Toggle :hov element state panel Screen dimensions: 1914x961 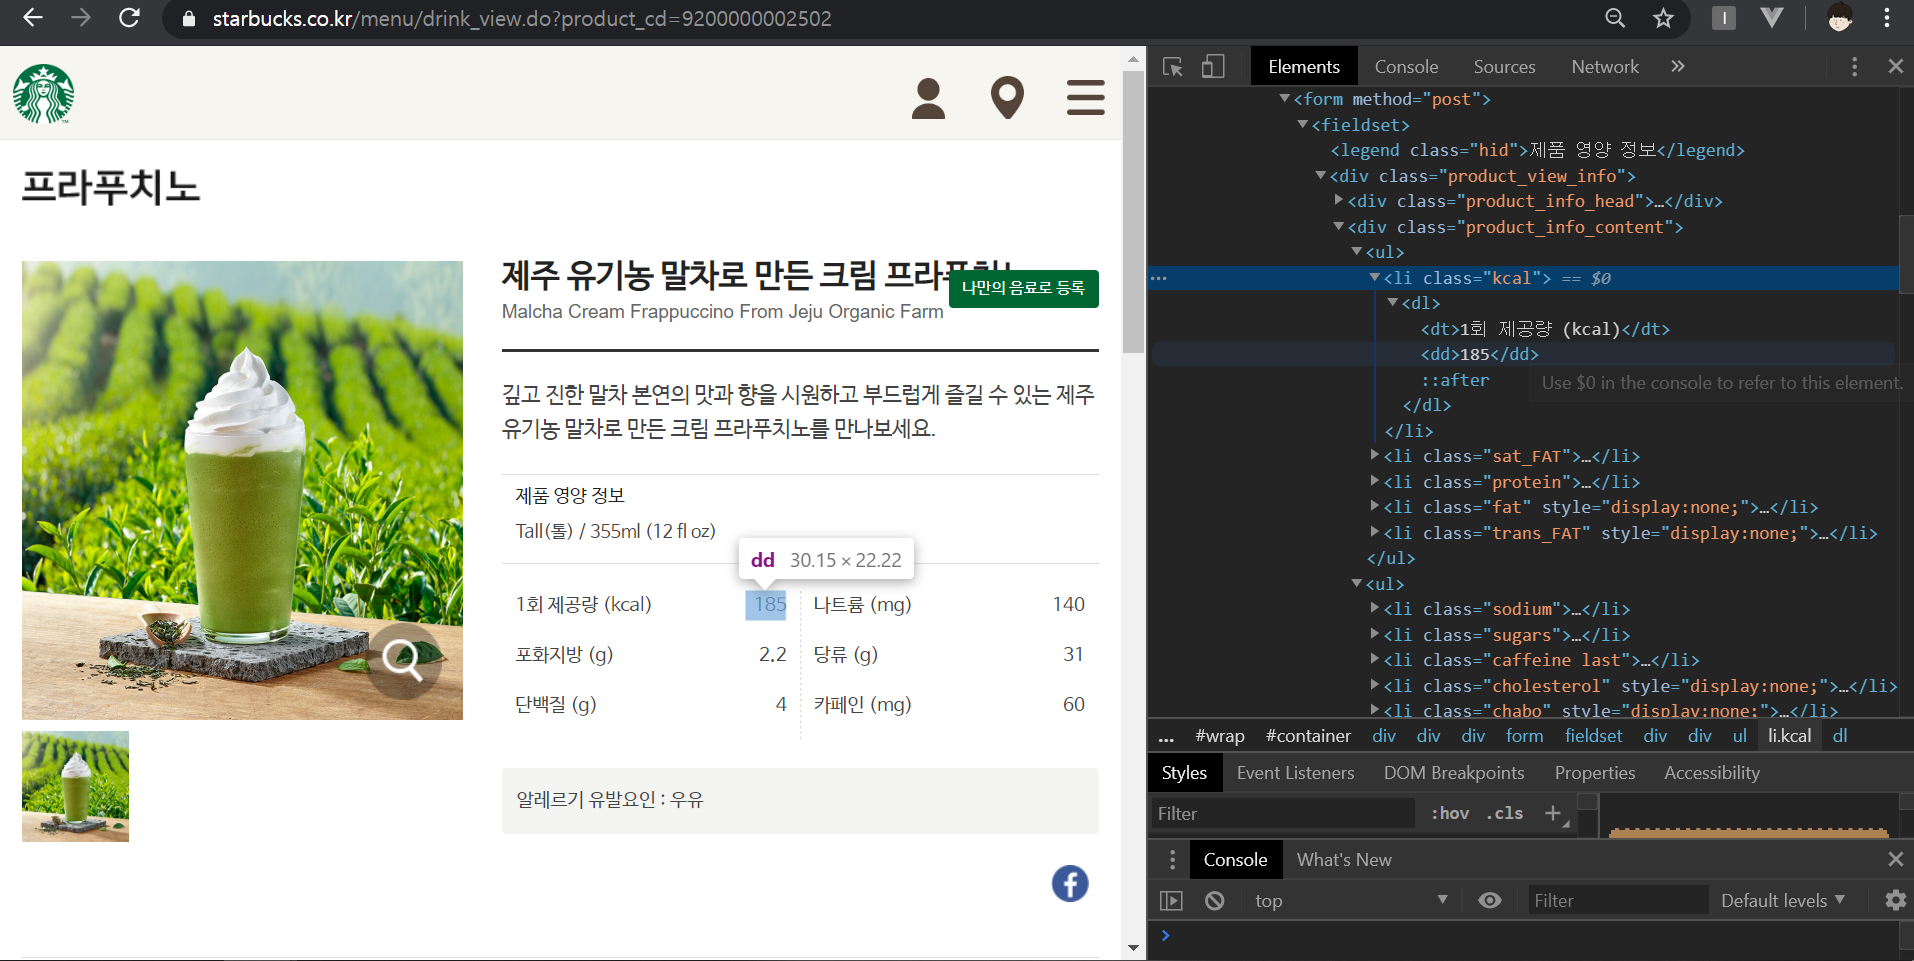tap(1450, 813)
